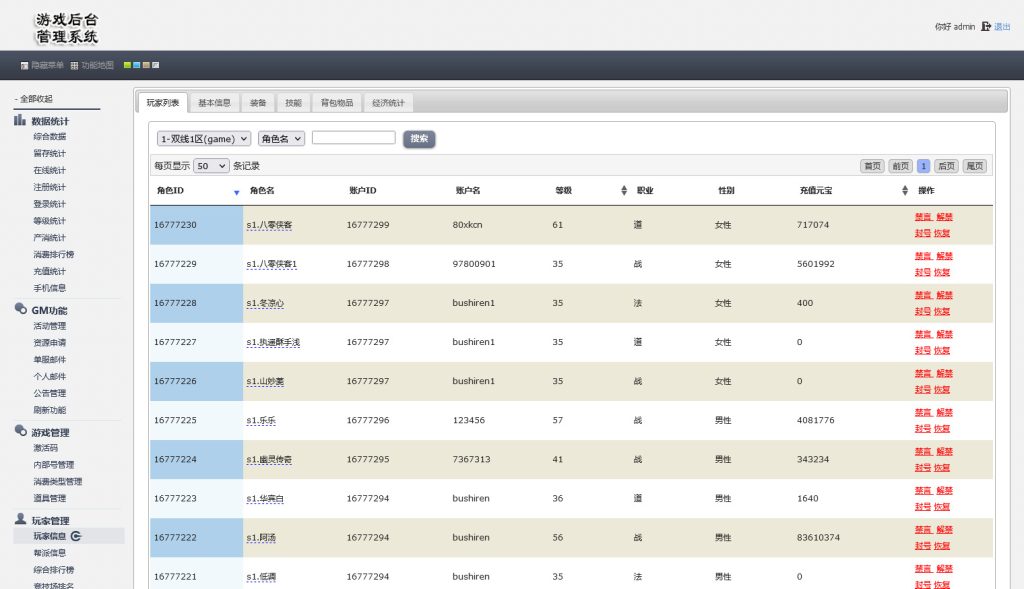Screen dimensions: 1024x589
Task: Pick the green theme color swatch
Action: pyautogui.click(x=127, y=65)
